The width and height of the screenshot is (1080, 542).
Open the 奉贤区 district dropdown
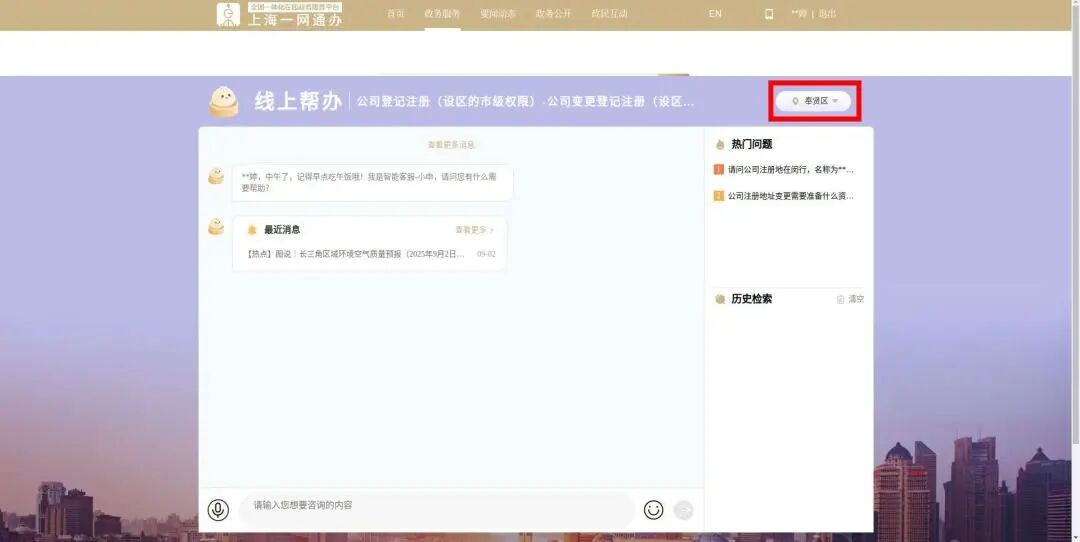tap(814, 101)
